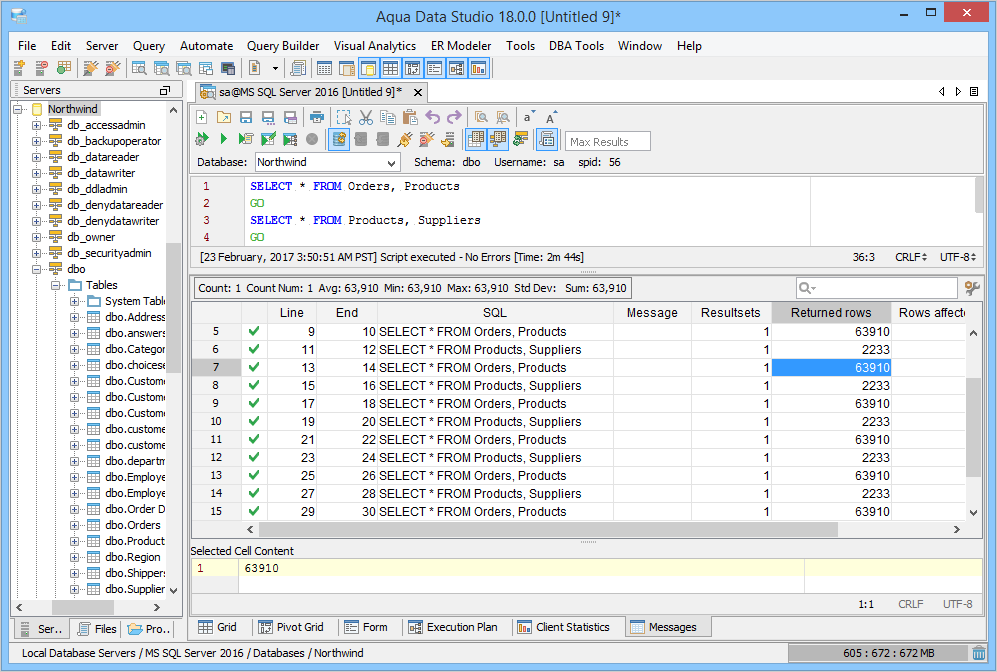
Task: Click the Save floppy disk icon
Action: tap(246, 117)
